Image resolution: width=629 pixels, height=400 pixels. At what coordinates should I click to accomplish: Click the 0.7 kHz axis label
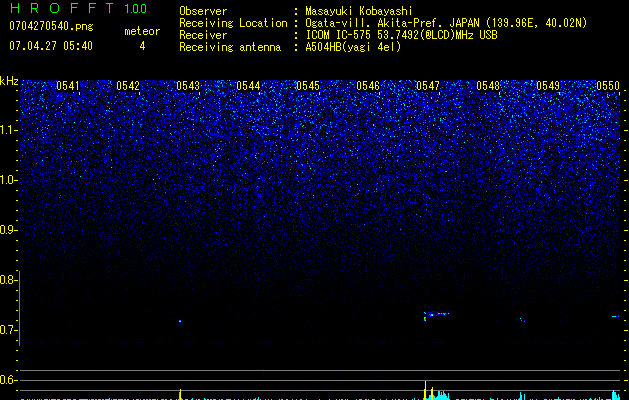tap(8, 330)
